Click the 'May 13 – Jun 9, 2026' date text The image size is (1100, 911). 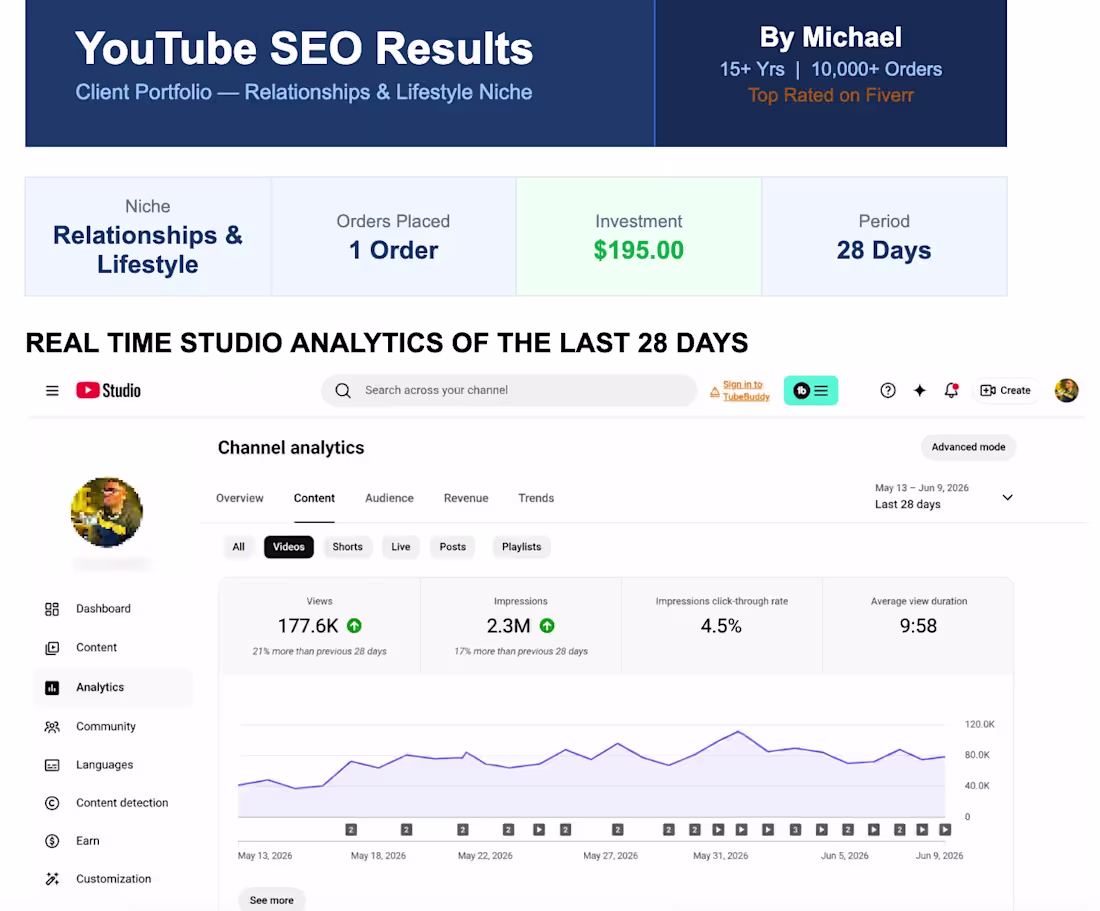(922, 488)
